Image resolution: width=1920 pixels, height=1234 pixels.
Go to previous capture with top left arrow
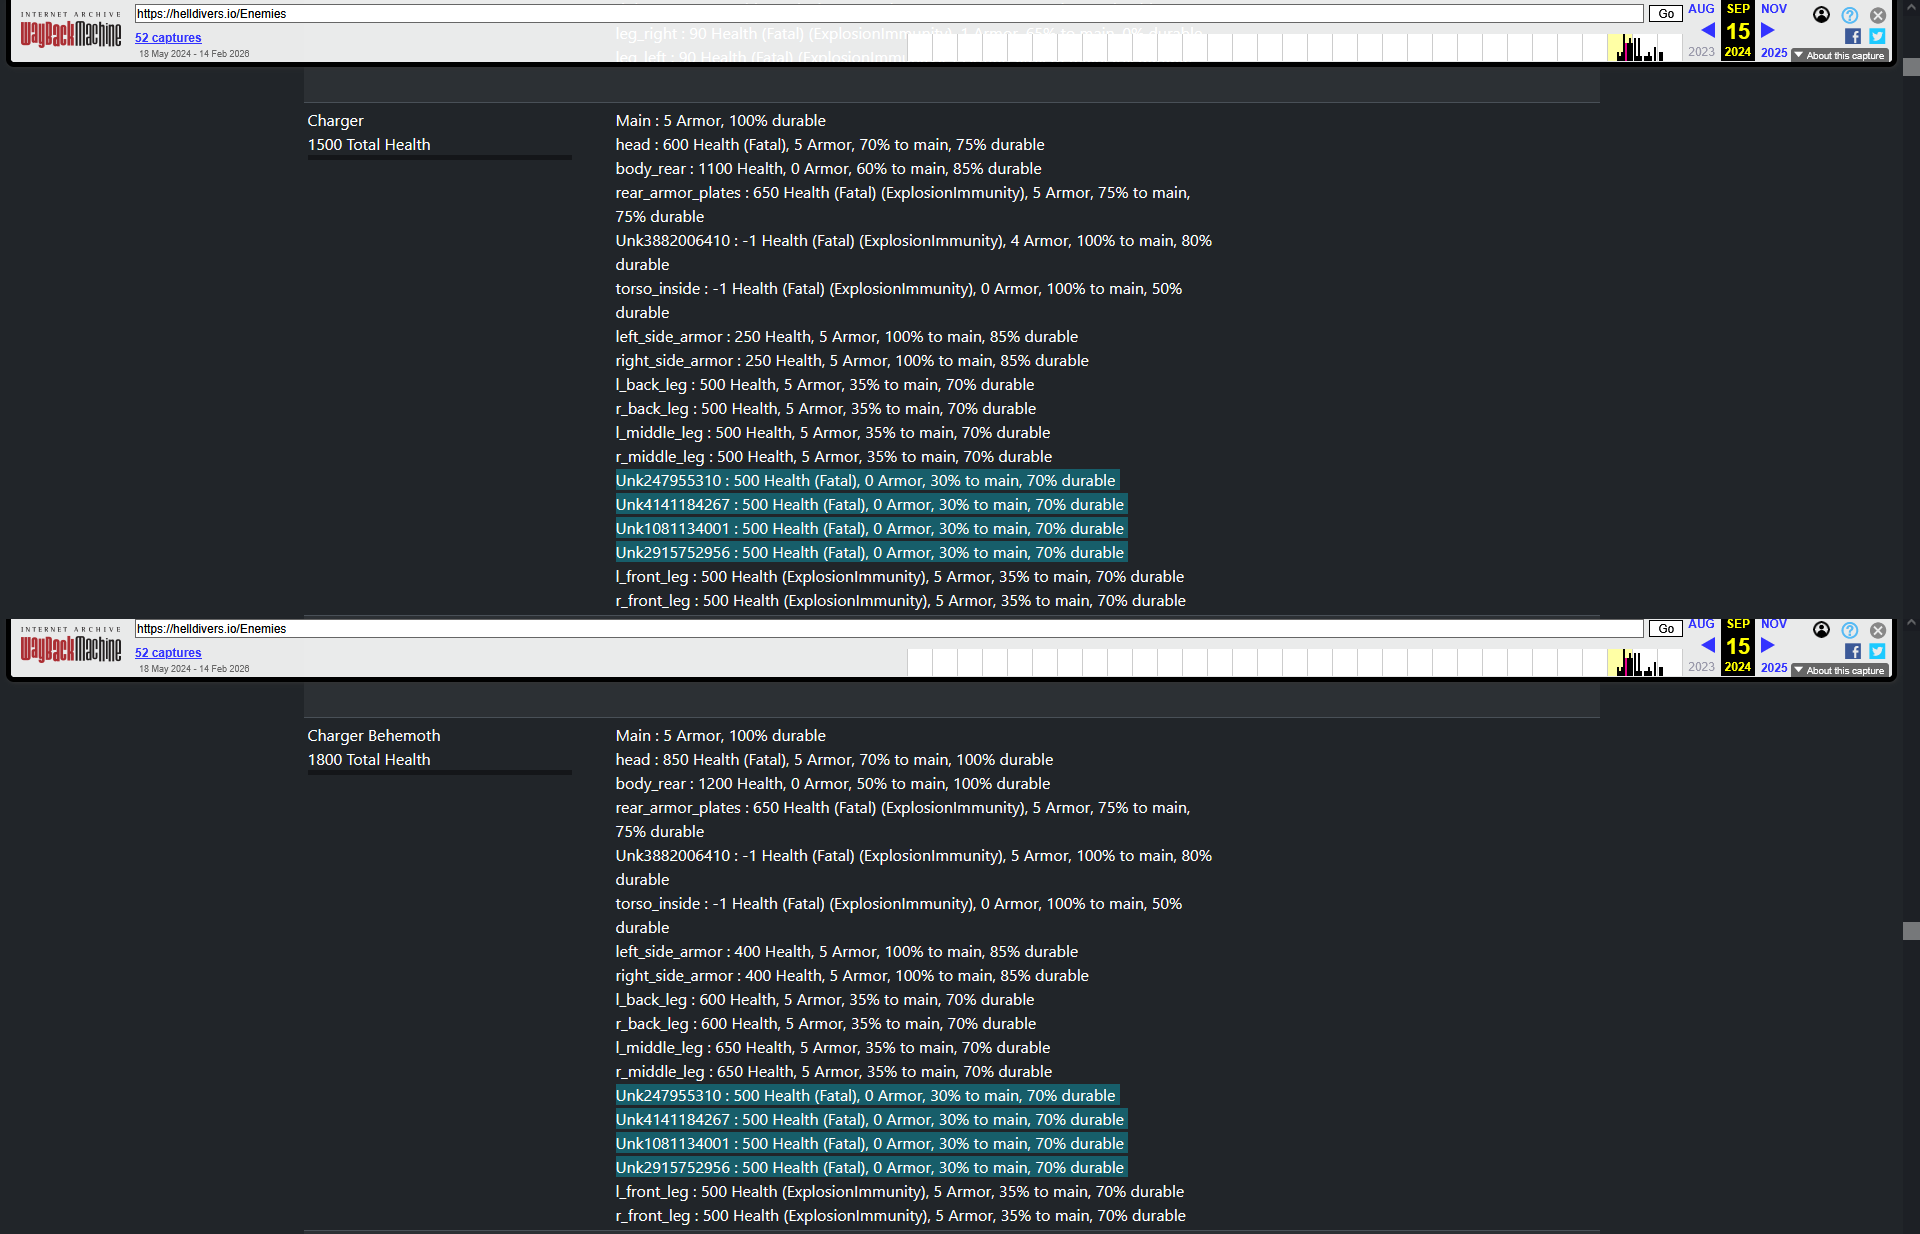(x=1708, y=30)
